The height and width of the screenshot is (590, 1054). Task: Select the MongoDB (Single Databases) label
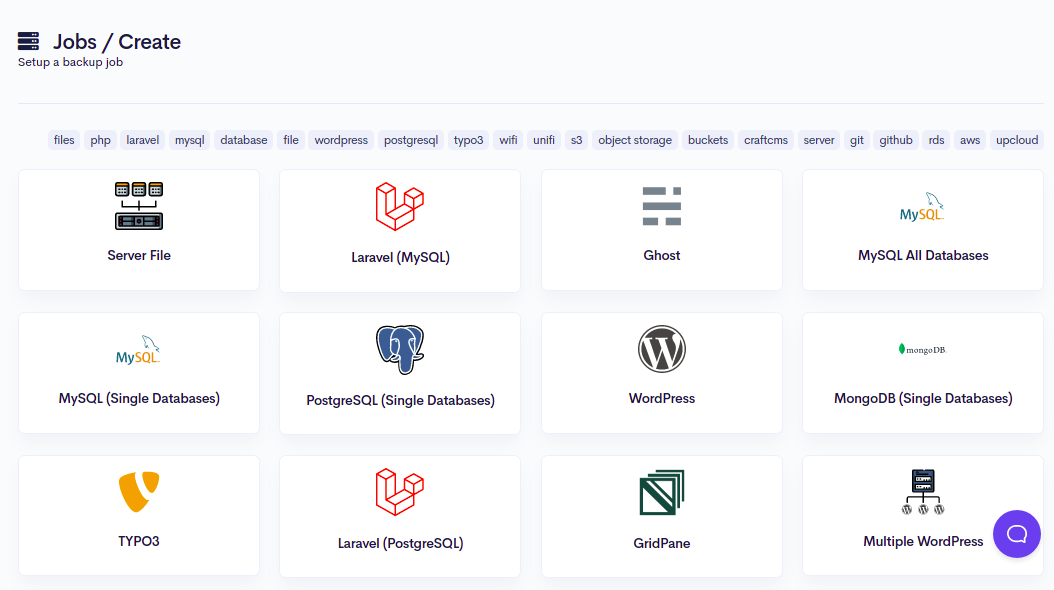coord(923,398)
